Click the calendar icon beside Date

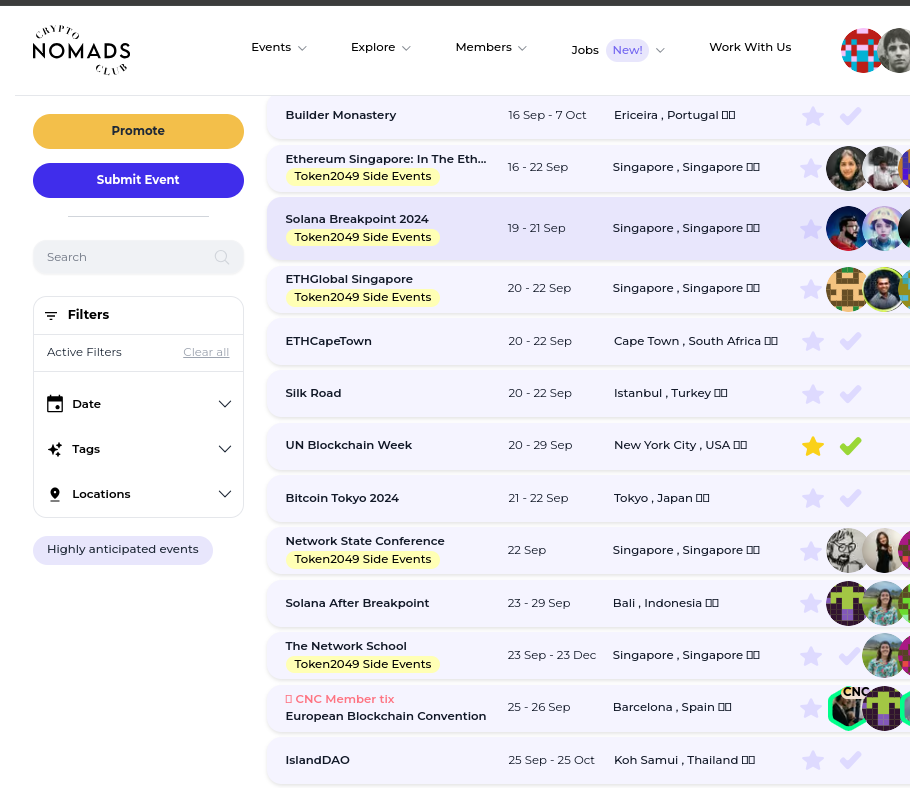point(55,404)
